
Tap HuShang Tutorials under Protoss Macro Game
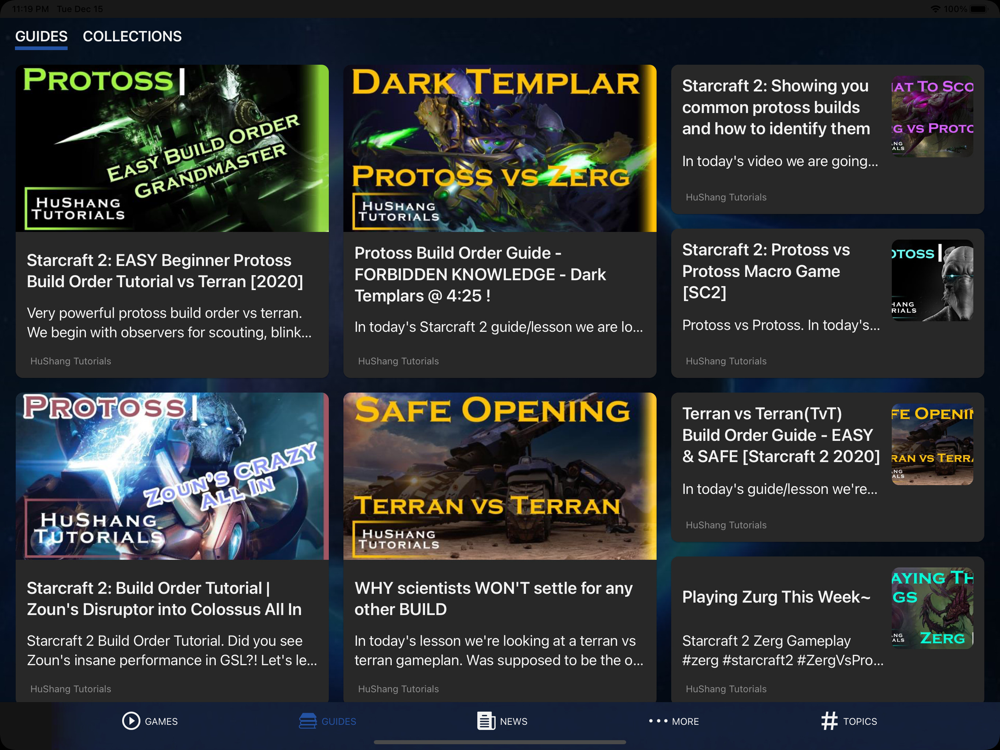click(x=726, y=361)
